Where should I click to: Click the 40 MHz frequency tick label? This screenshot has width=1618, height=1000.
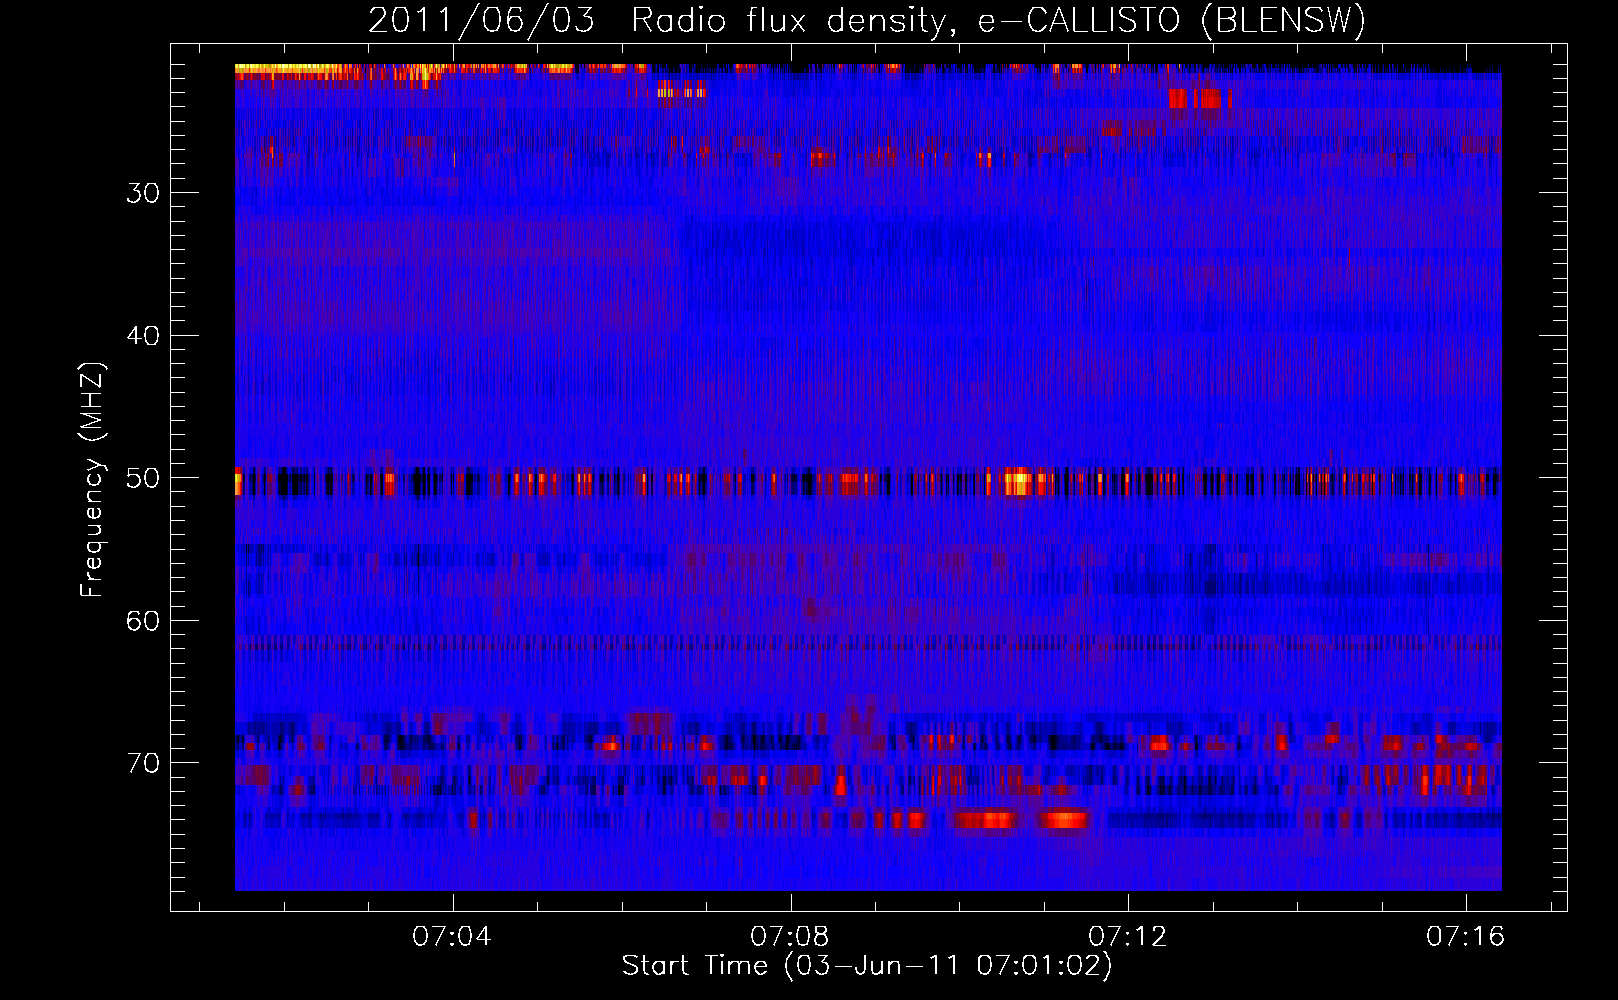coord(143,336)
